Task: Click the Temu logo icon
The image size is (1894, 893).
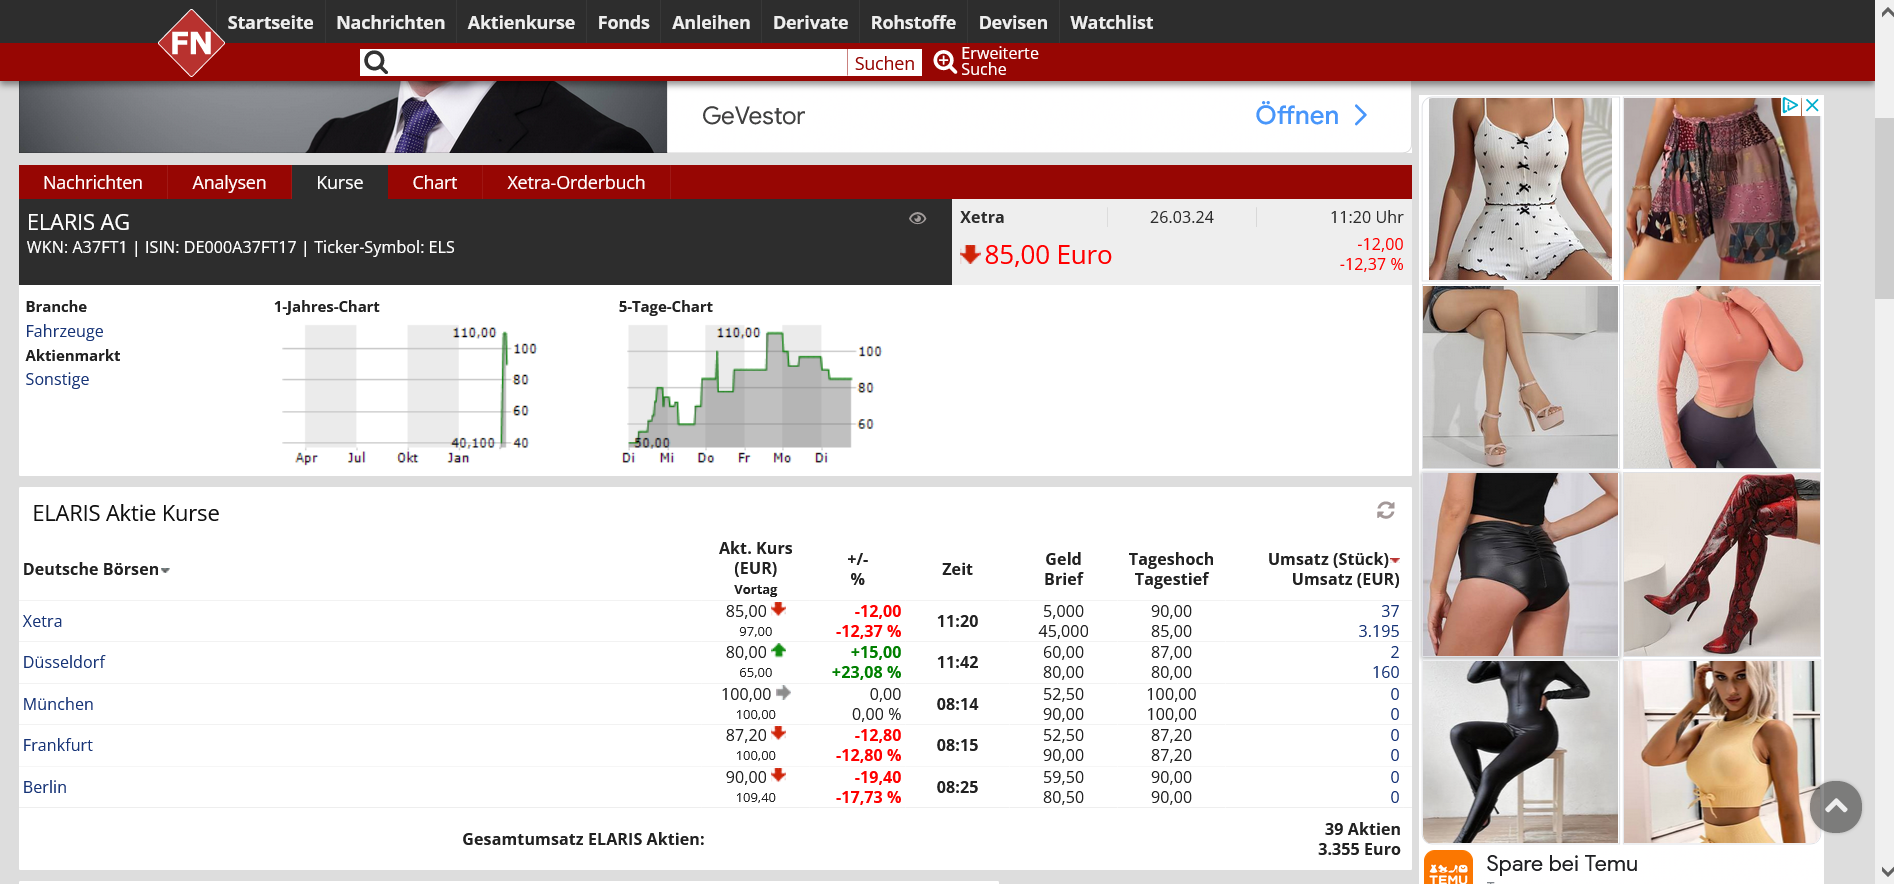Action: pyautogui.click(x=1448, y=870)
